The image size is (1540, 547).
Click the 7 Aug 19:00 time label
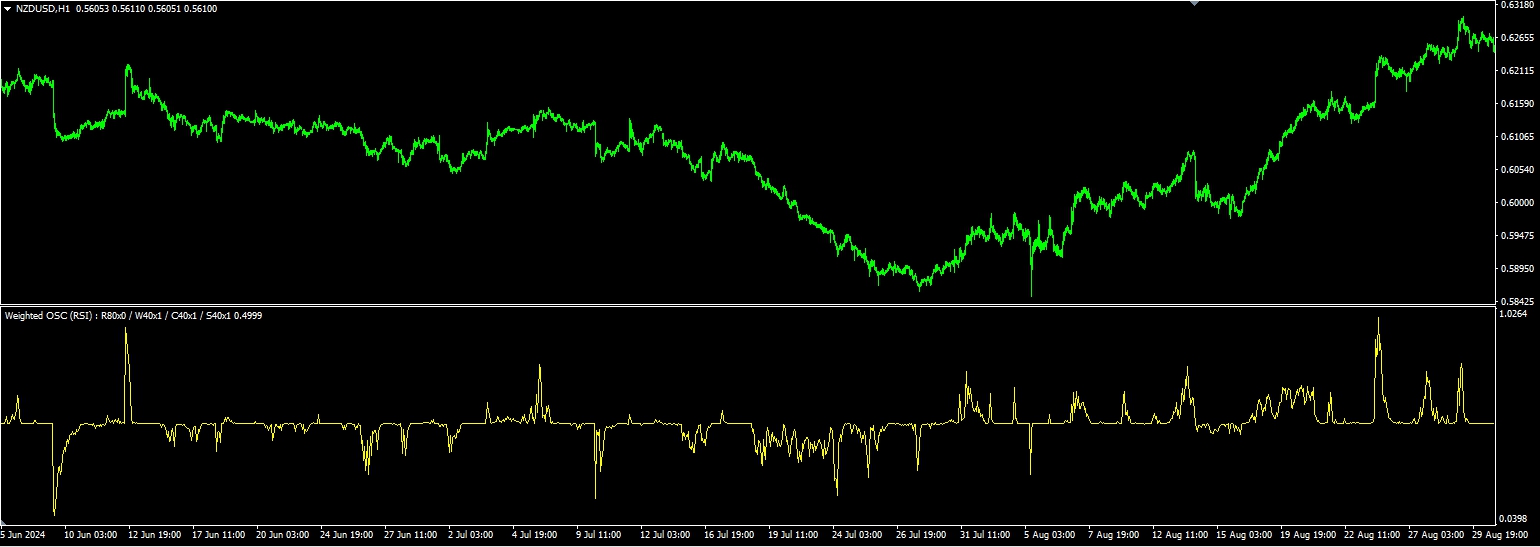(1116, 535)
